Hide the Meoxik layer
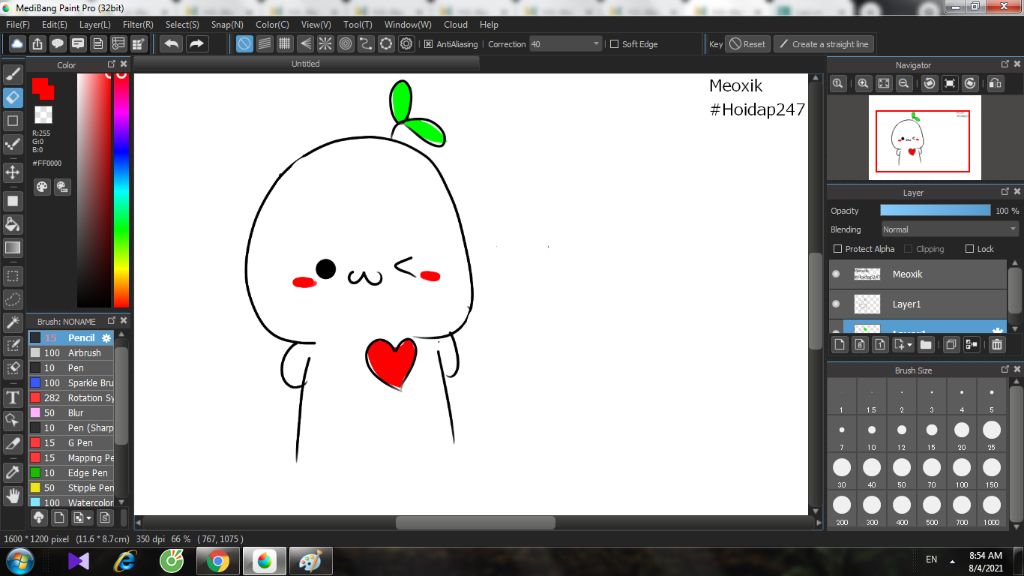Viewport: 1024px width, 576px height. (x=836, y=274)
